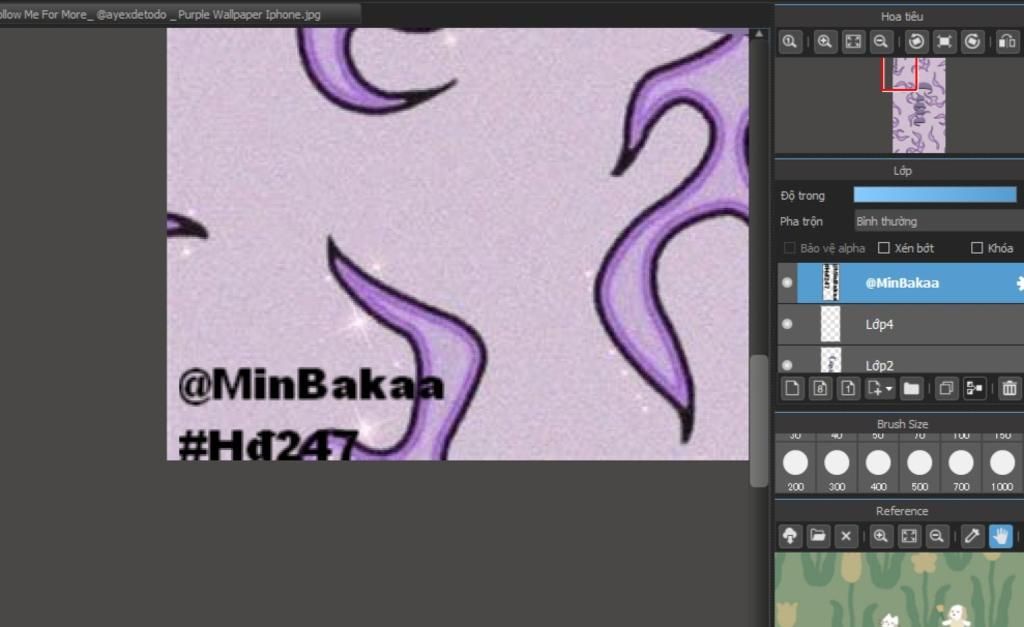Click the Lớp panel header
This screenshot has width=1024, height=627.
tap(902, 170)
